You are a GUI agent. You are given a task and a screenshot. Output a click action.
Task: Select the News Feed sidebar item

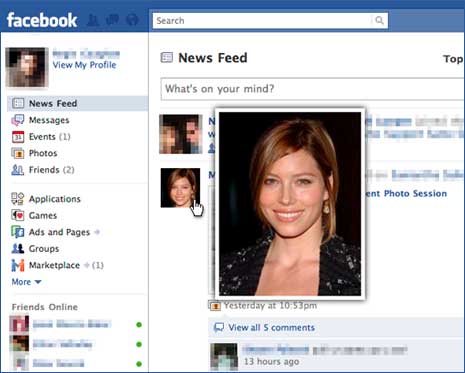[x=77, y=103]
